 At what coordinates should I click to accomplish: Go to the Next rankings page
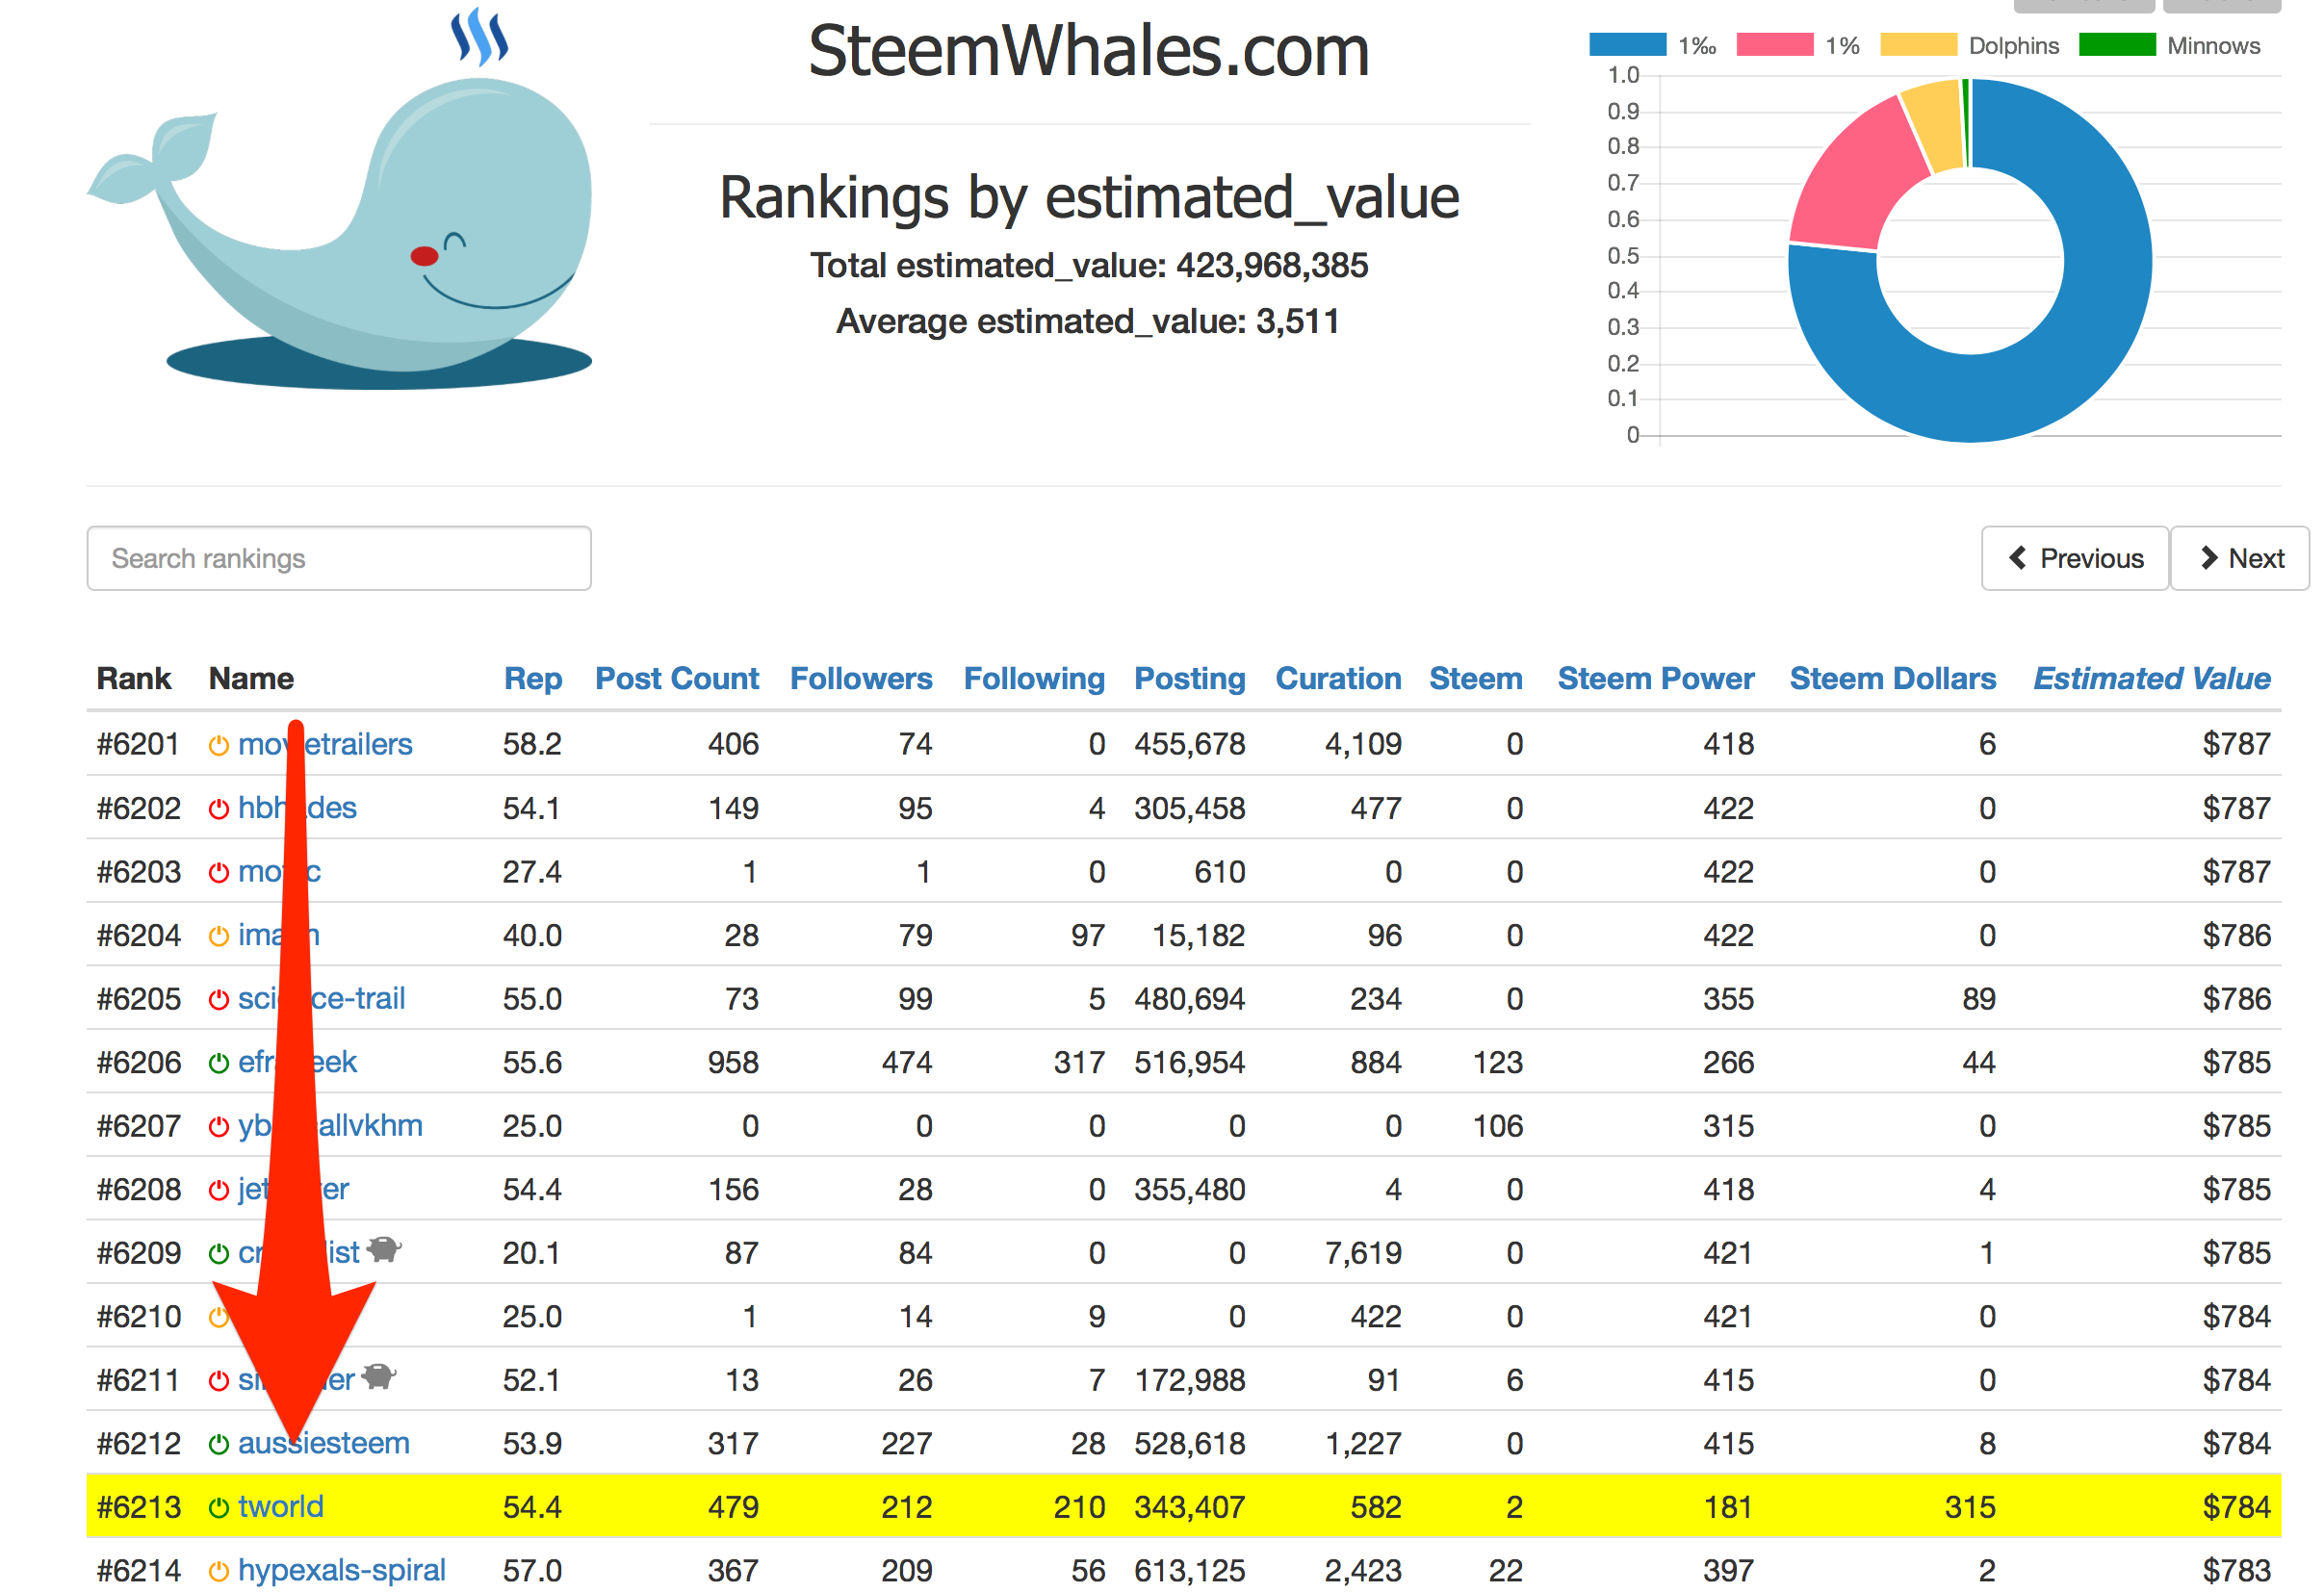point(2240,558)
